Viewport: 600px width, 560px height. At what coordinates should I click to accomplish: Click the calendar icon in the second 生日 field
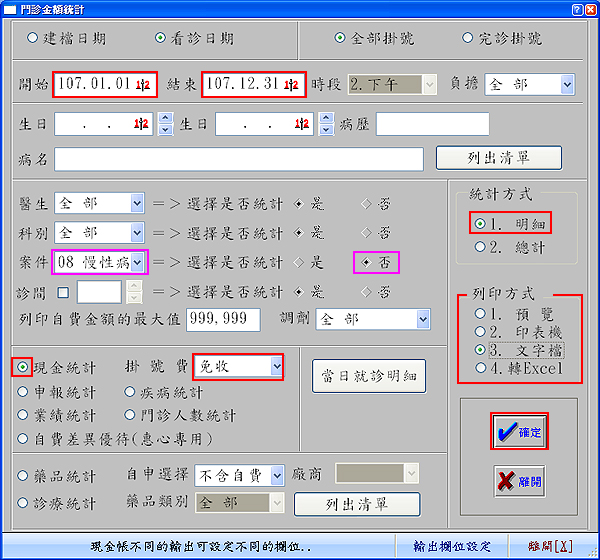(x=301, y=124)
